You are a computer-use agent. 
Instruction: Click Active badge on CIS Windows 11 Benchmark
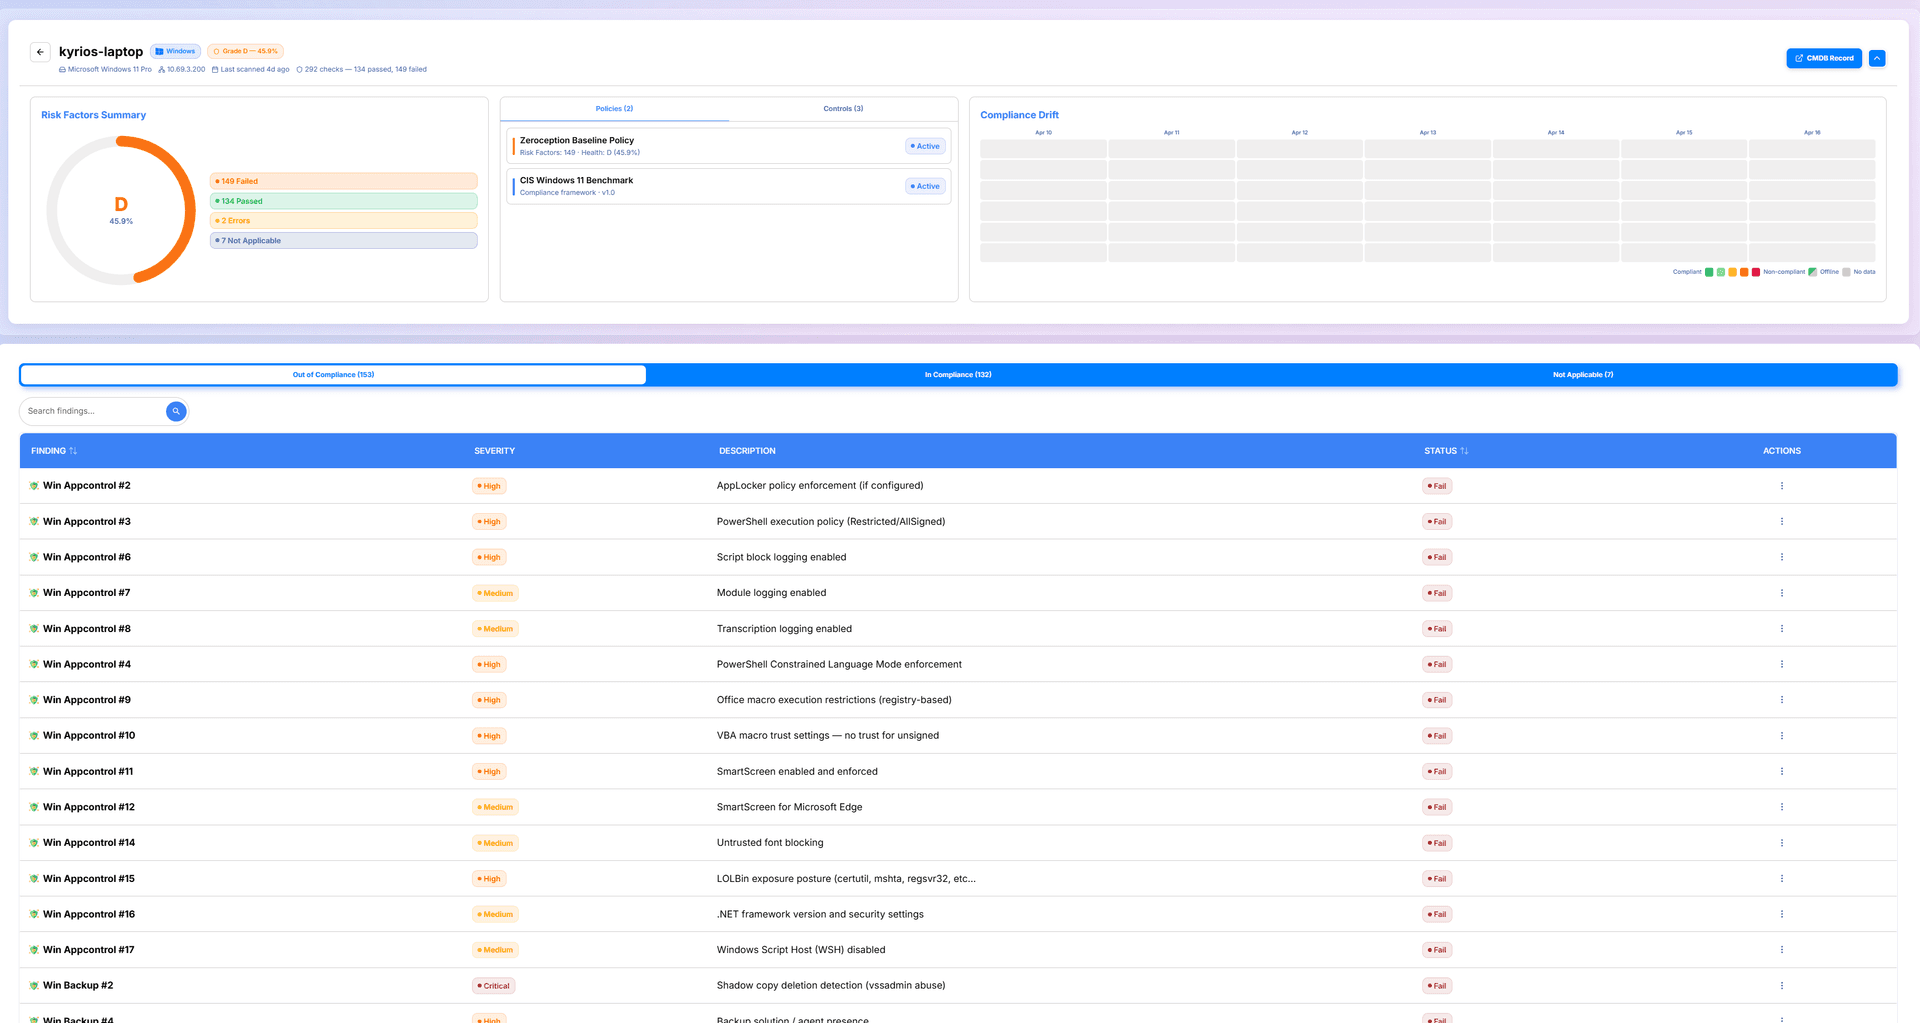(925, 186)
